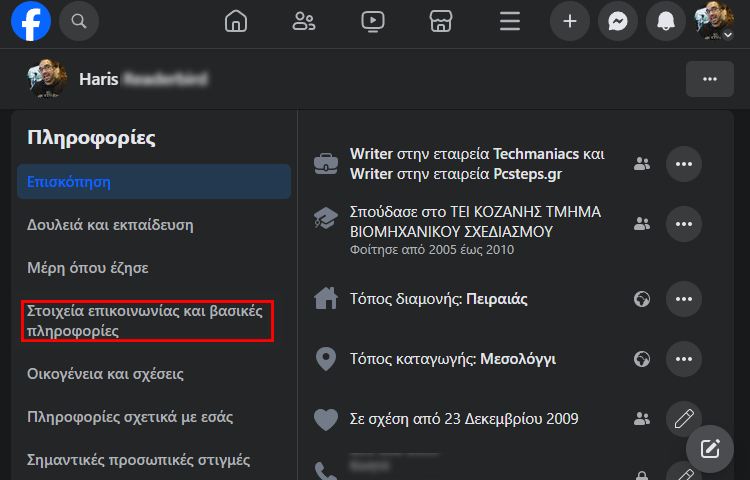Open the Marketplace store icon
Image resolution: width=750 pixels, height=480 pixels.
point(441,21)
